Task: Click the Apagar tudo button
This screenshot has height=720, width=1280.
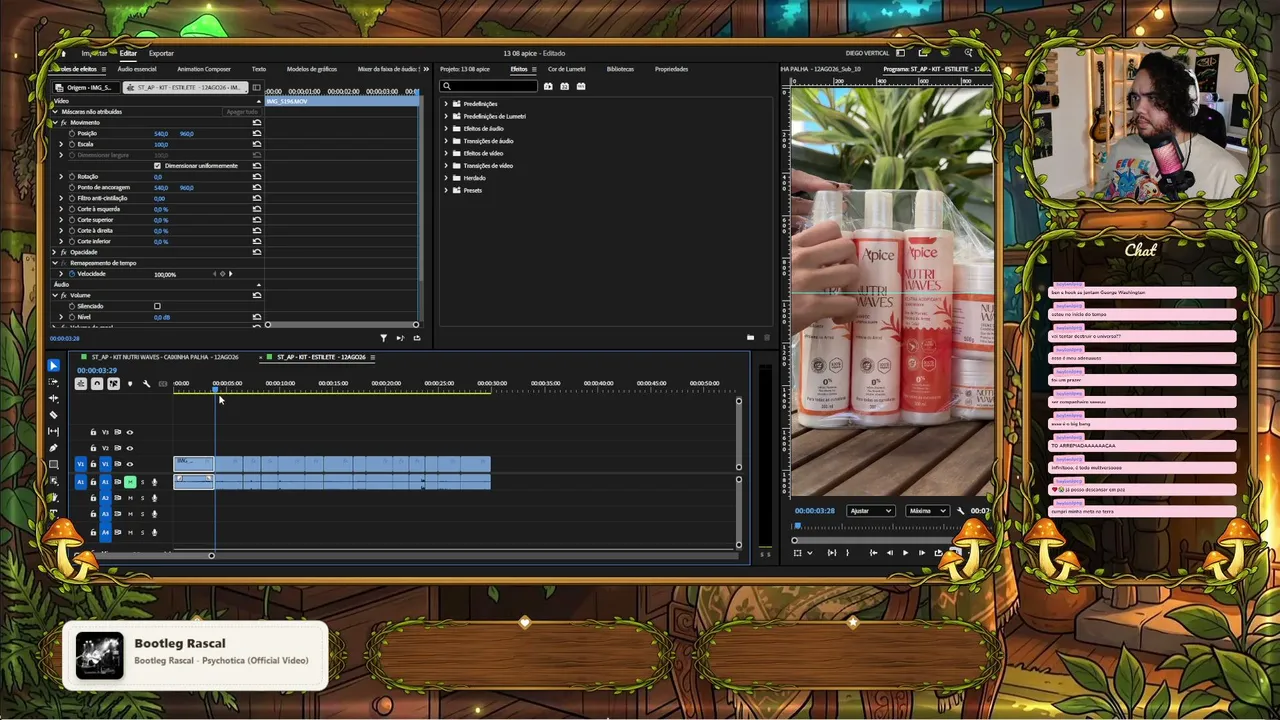Action: click(x=242, y=112)
